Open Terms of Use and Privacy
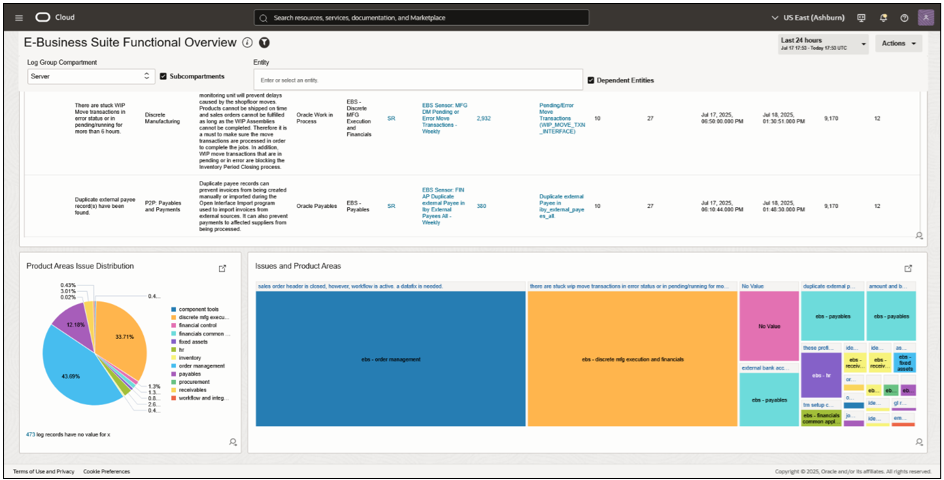 point(44,471)
